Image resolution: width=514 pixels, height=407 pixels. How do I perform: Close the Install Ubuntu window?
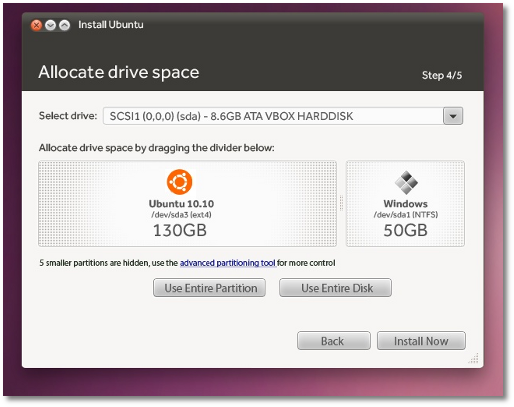pos(36,25)
